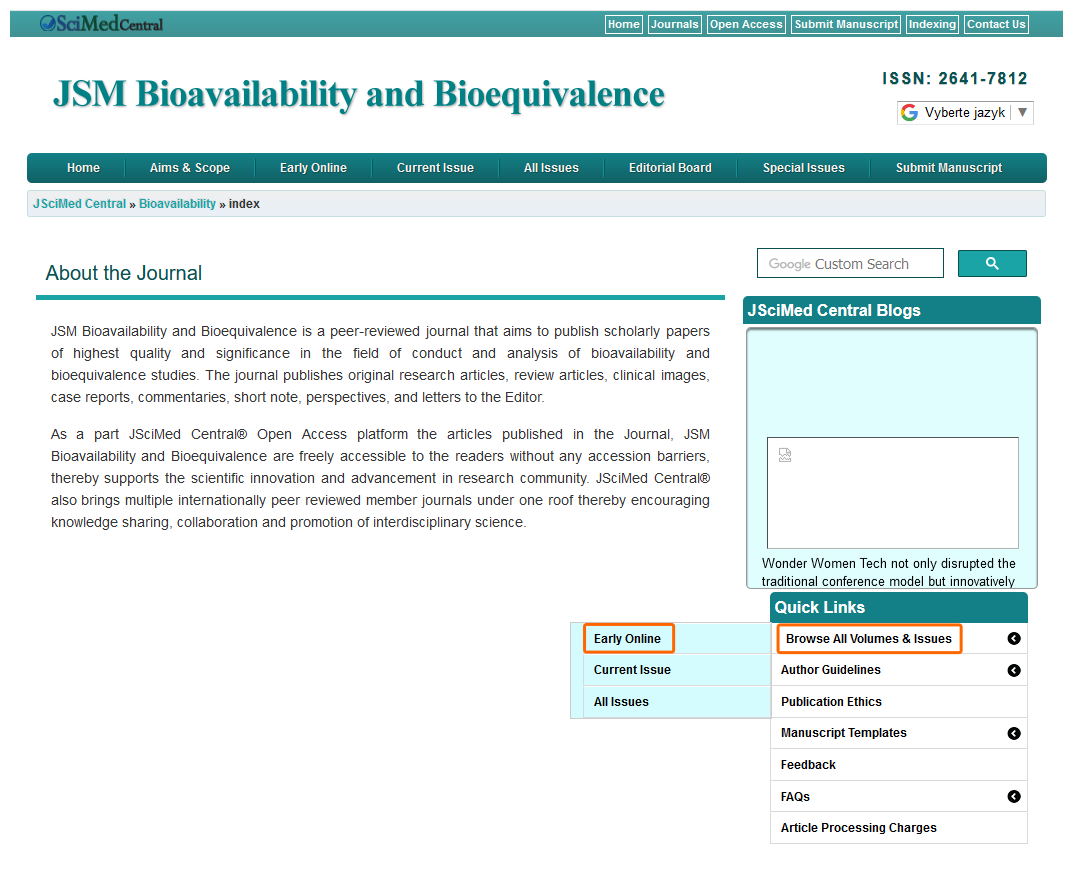Open the Special Issues tab
The height and width of the screenshot is (870, 1073).
coord(803,168)
